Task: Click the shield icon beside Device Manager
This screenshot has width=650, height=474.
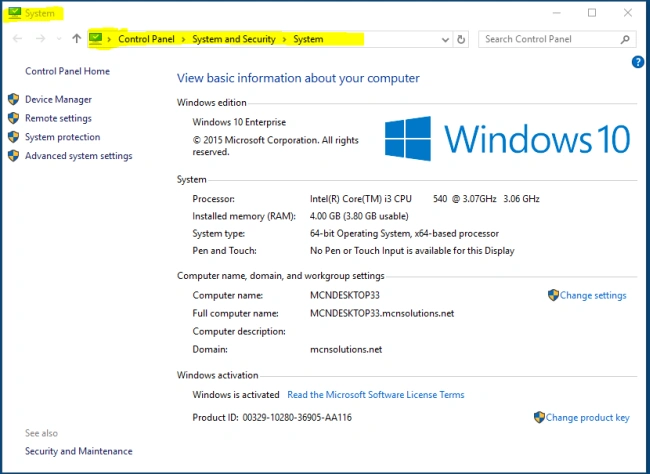Action: pos(14,99)
